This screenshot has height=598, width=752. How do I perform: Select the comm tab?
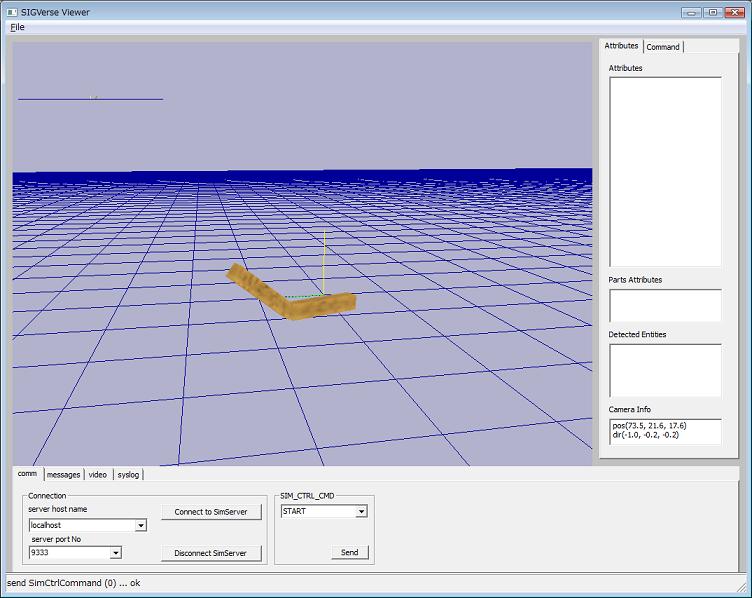(27, 474)
